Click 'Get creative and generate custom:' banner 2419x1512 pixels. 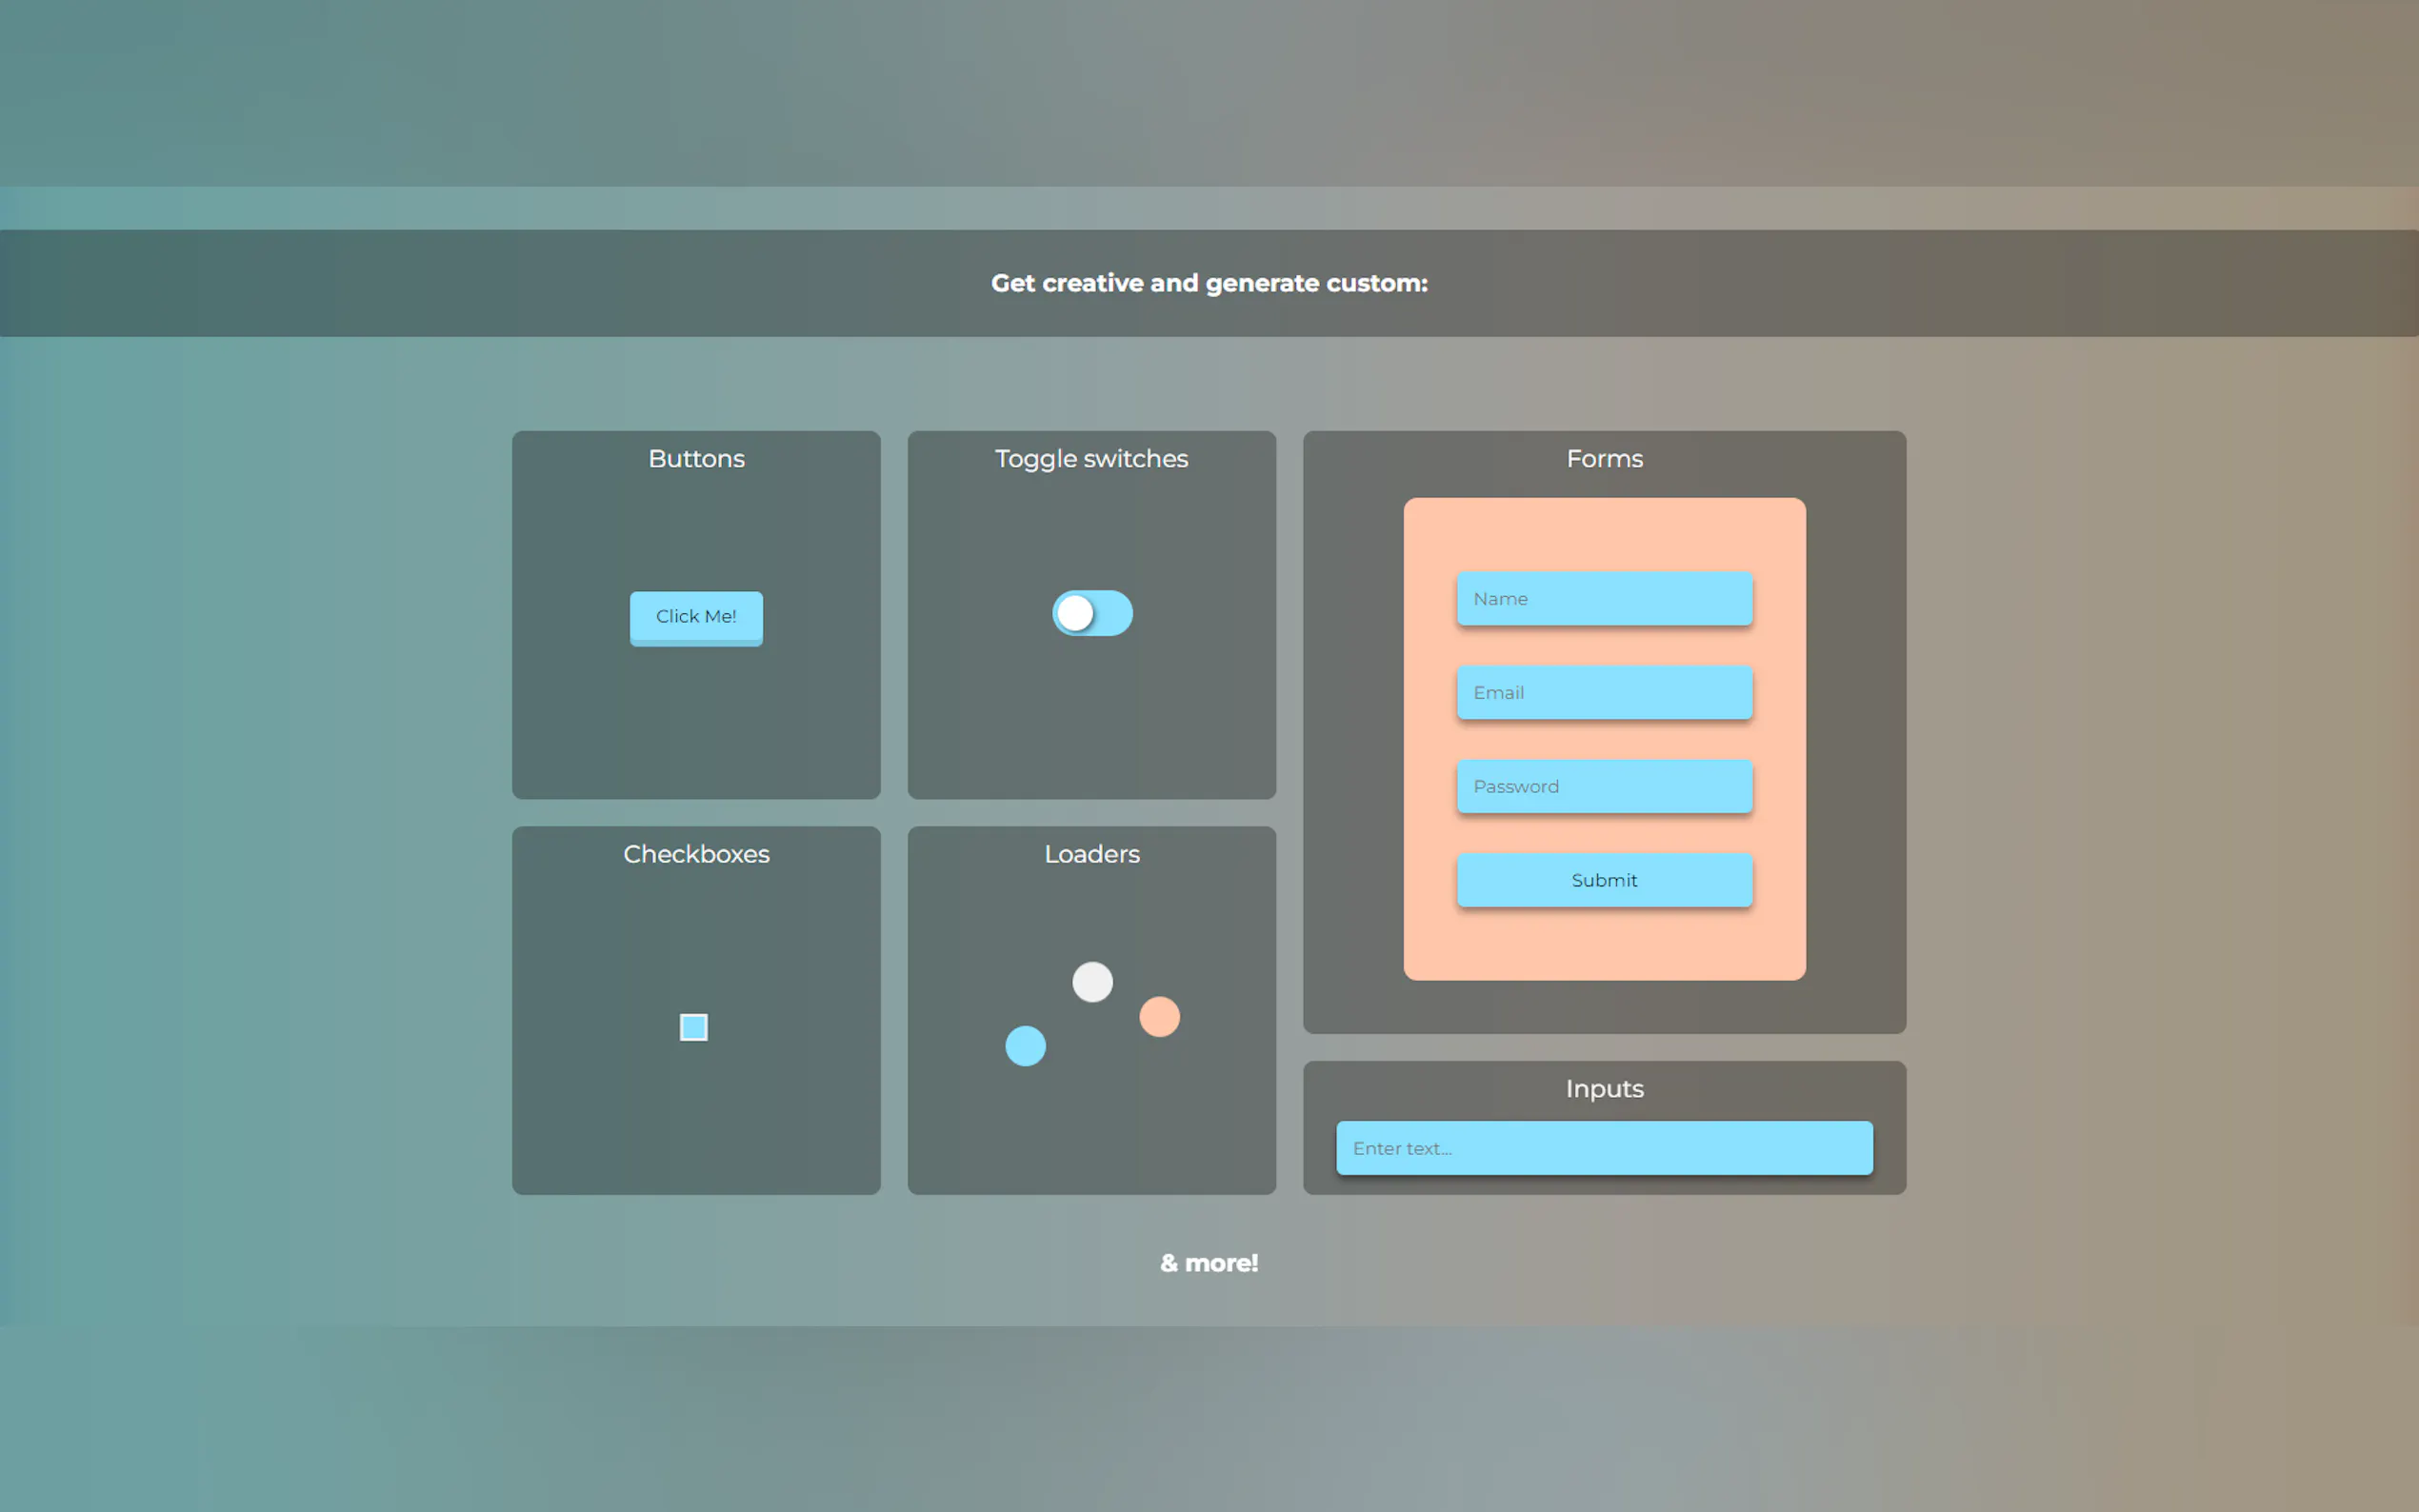coord(1209,284)
